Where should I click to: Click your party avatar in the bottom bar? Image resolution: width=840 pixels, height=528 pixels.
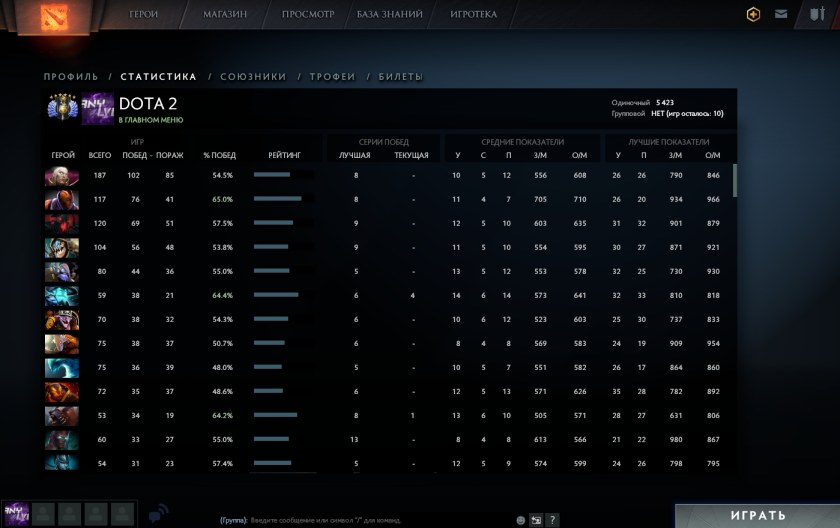click(x=16, y=514)
